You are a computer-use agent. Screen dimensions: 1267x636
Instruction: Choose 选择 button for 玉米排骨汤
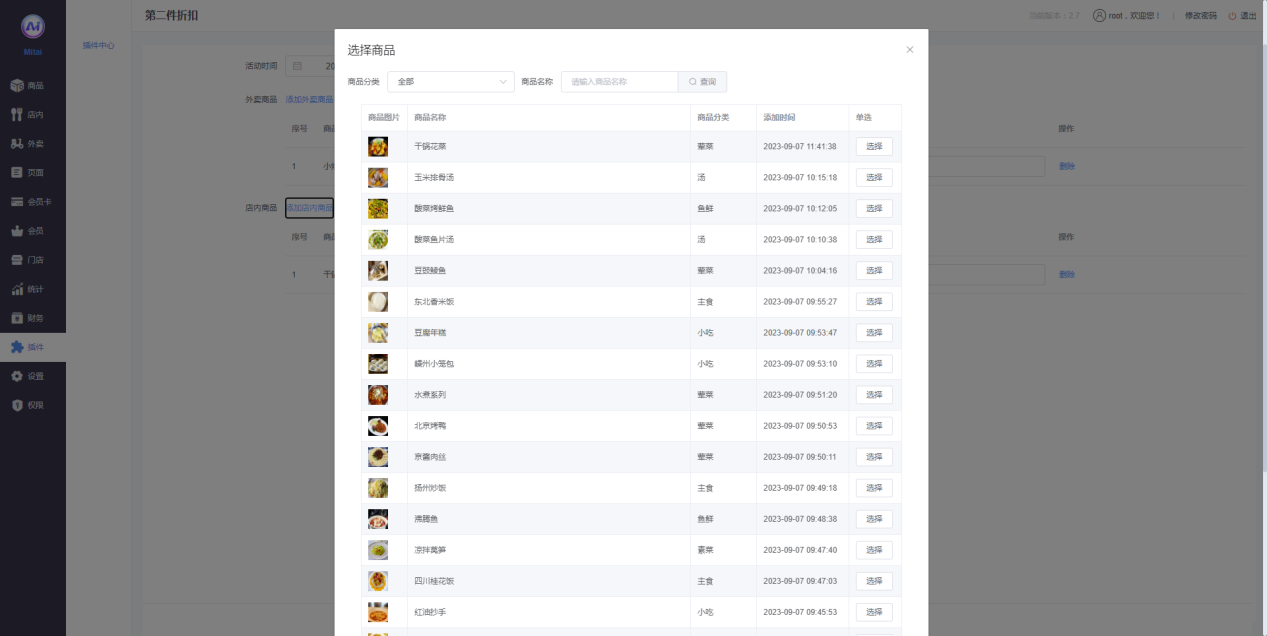[874, 178]
